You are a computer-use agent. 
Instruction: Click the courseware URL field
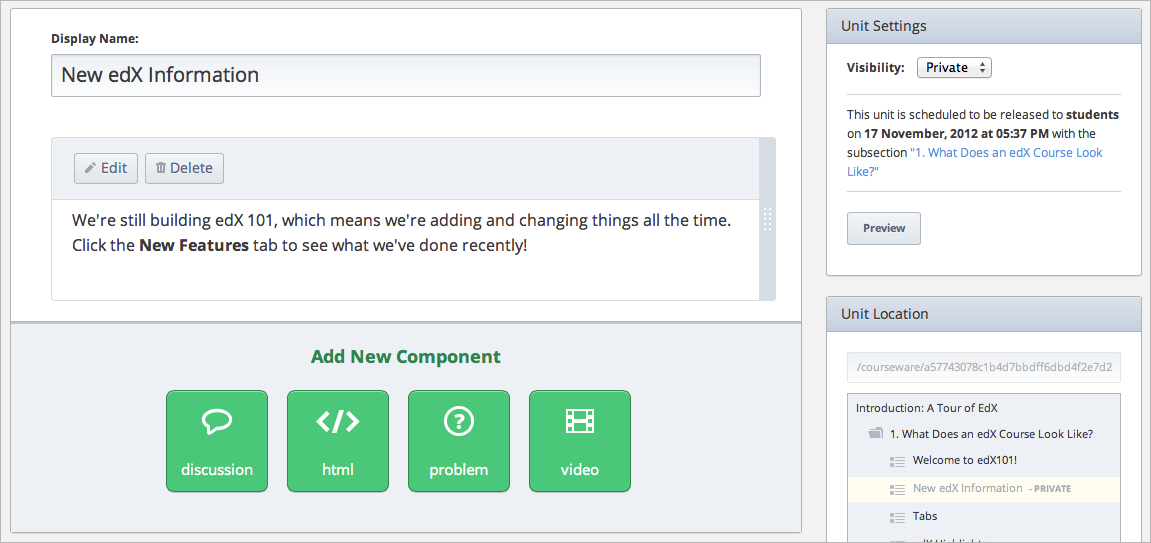(984, 367)
